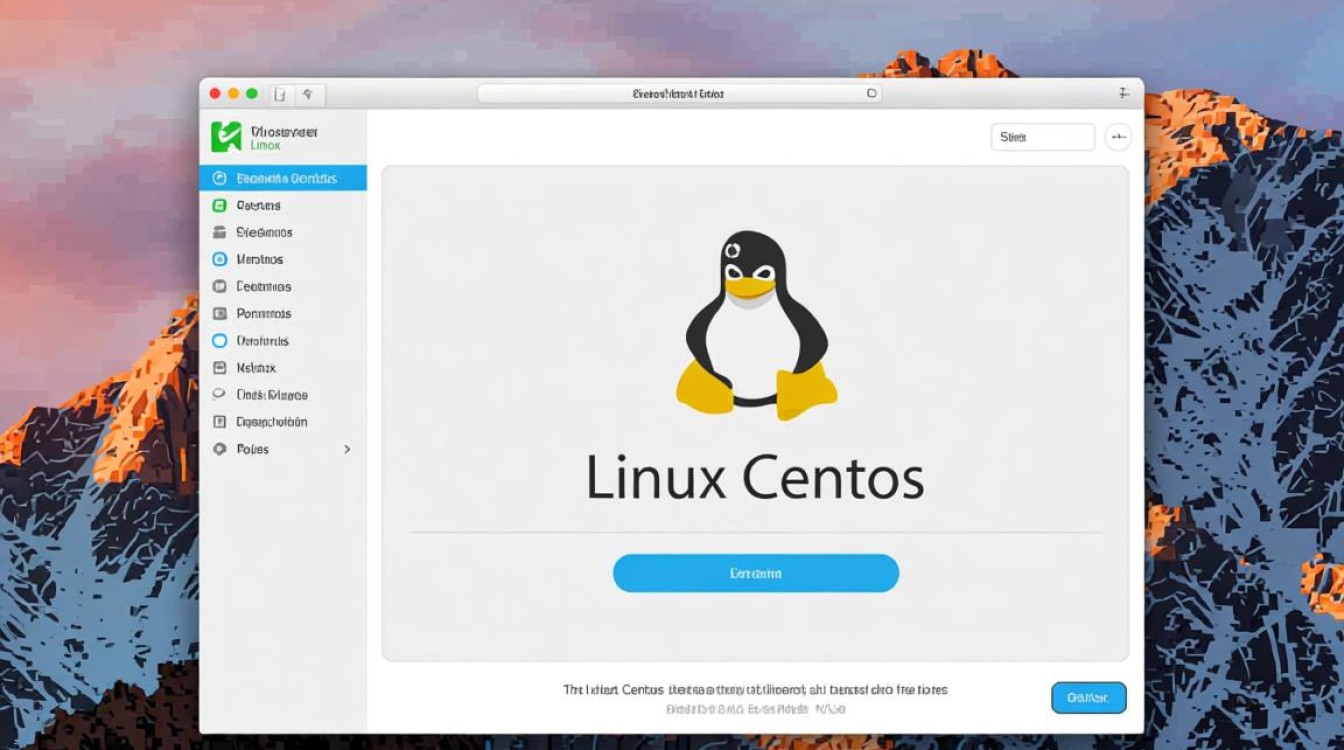This screenshot has height=750, width=1344.
Task: Select the blue ring icon in the sidebar
Action: [x=222, y=340]
